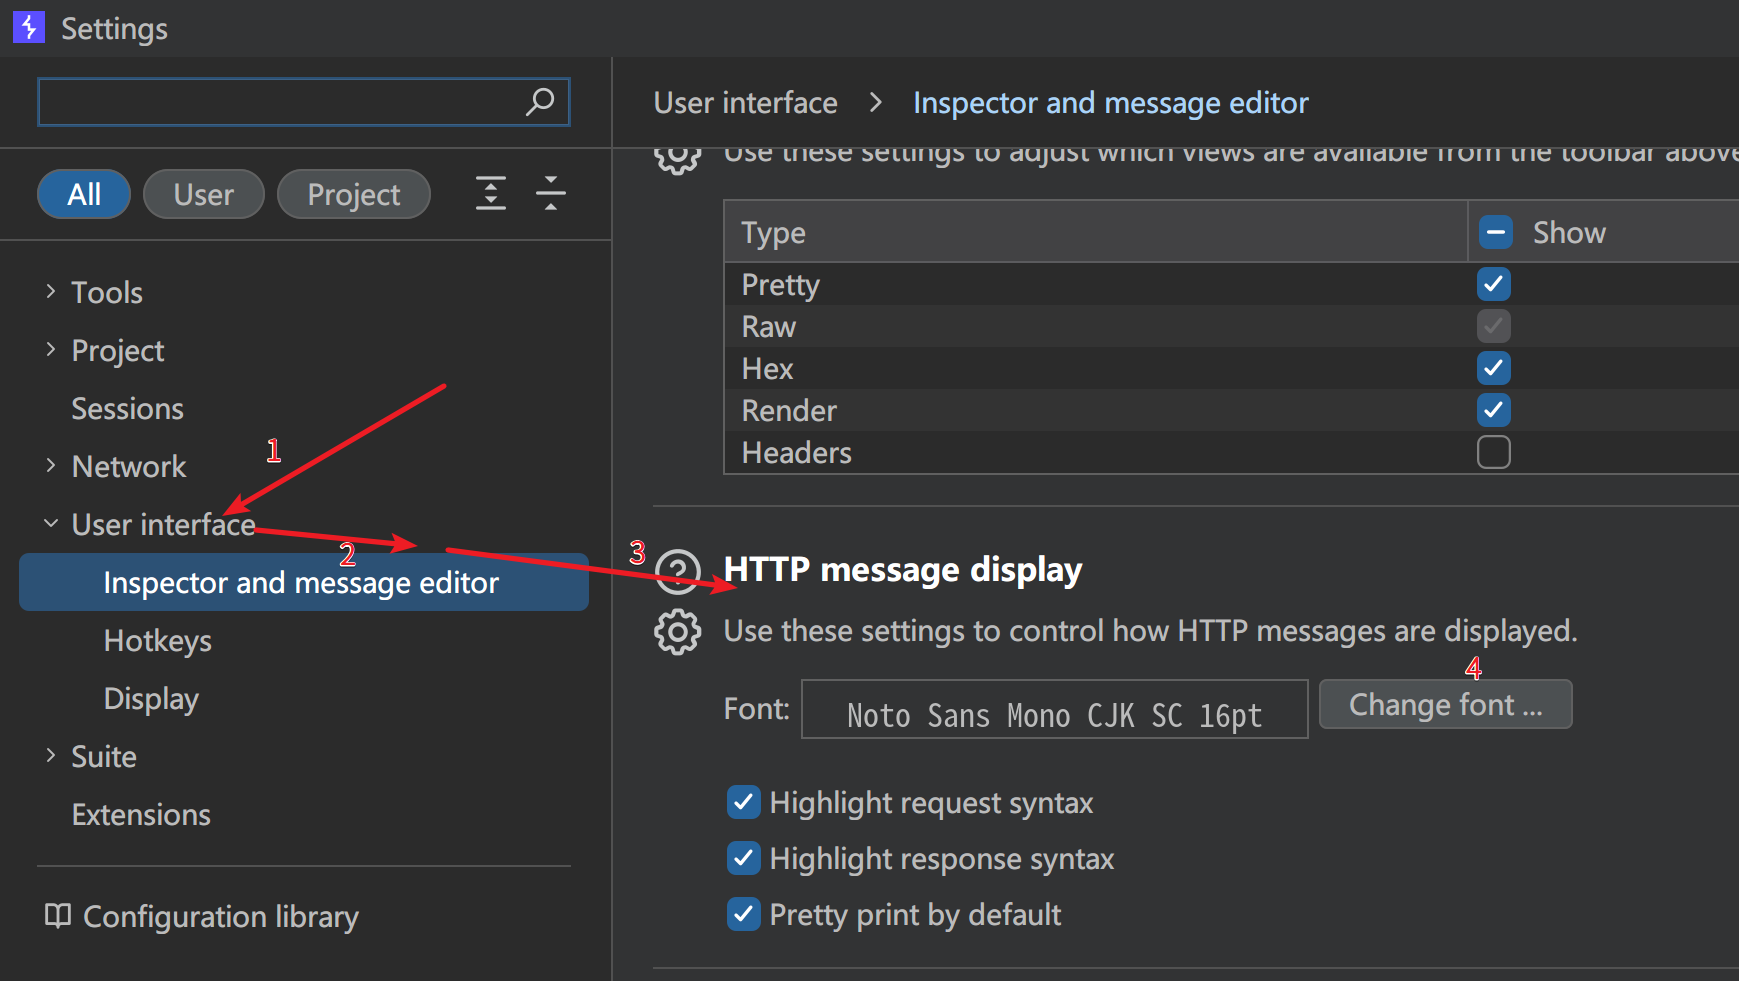Open the Configuration library link
The height and width of the screenshot is (981, 1739).
point(221,916)
